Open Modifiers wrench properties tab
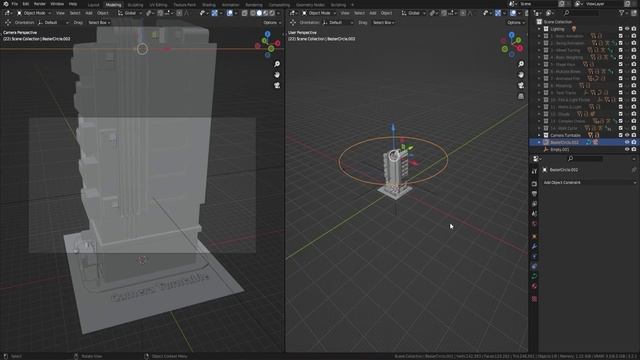 (x=534, y=247)
